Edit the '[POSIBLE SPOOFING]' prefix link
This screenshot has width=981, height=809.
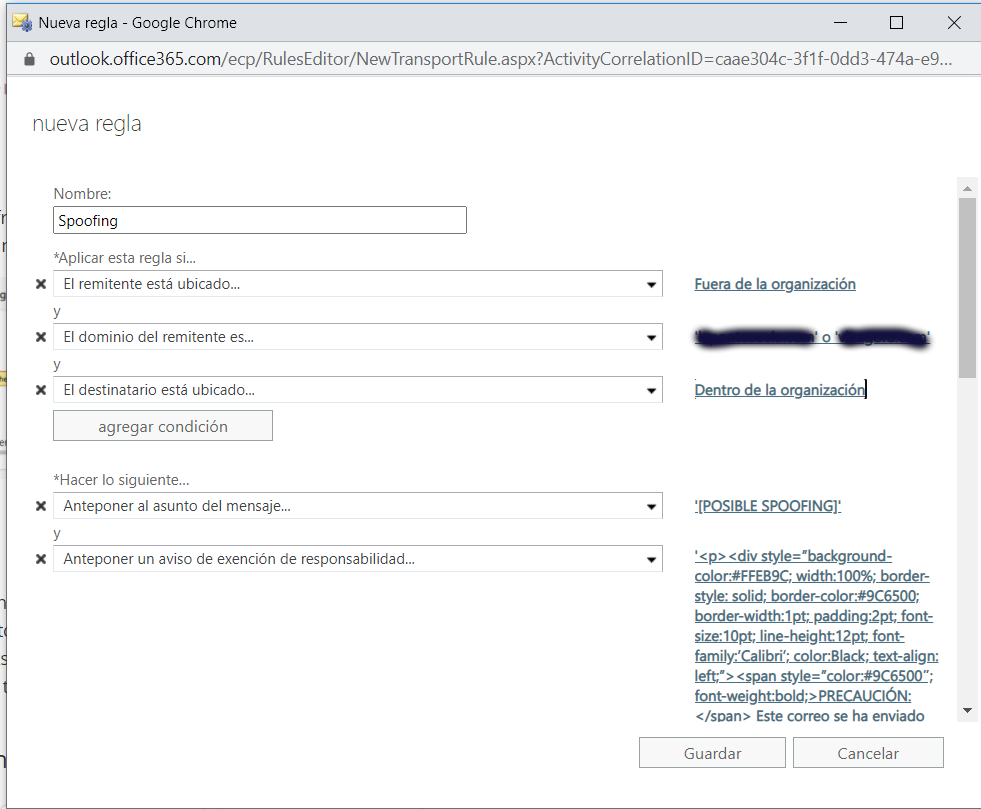pyautogui.click(x=767, y=506)
